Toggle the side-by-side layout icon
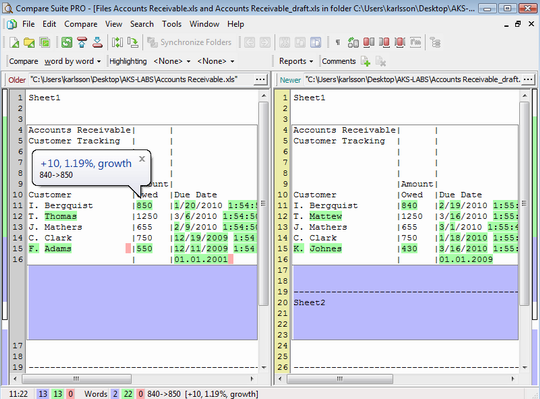This screenshot has width=540, height=399. (315, 43)
